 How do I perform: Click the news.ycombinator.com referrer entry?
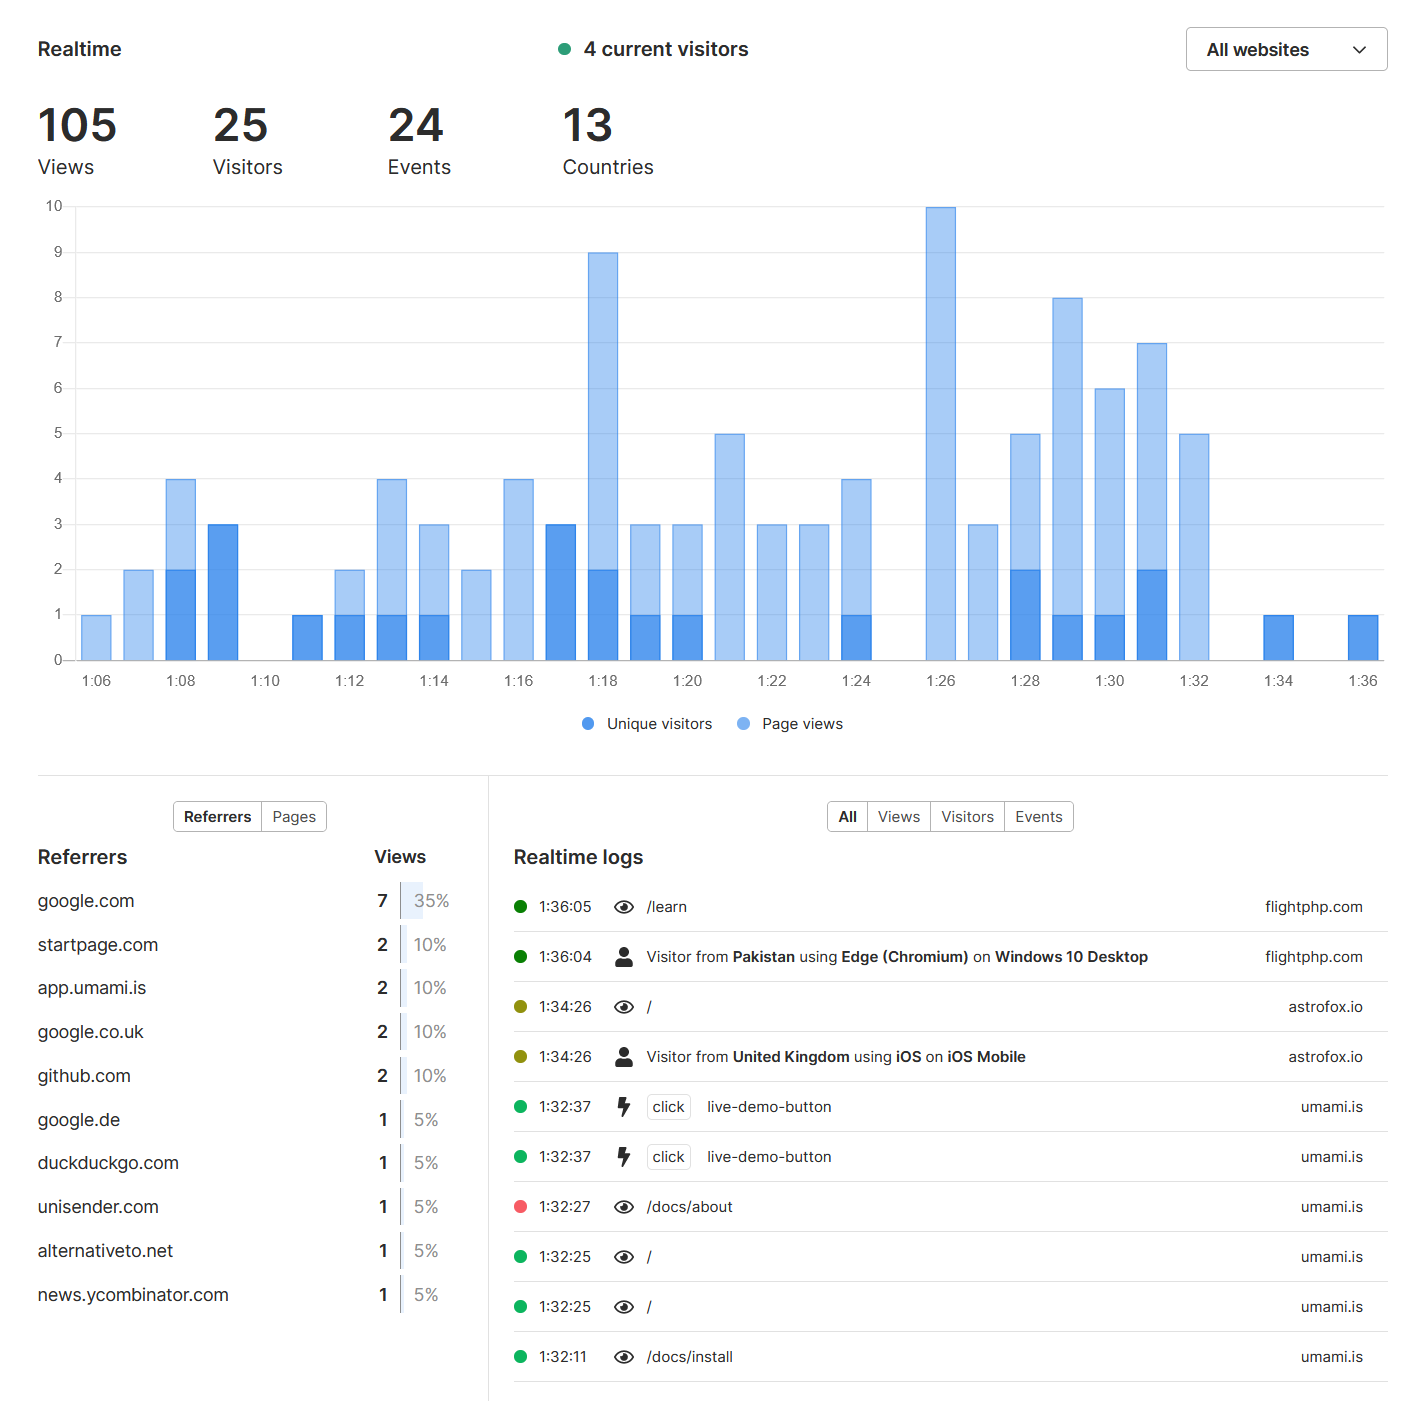click(x=133, y=1295)
